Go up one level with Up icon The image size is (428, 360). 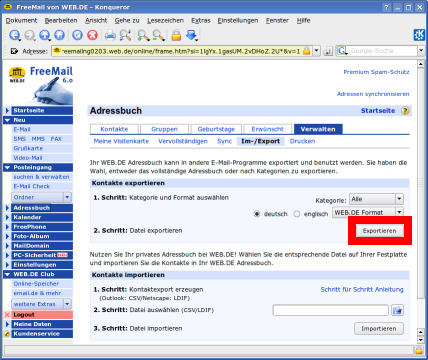click(x=45, y=35)
